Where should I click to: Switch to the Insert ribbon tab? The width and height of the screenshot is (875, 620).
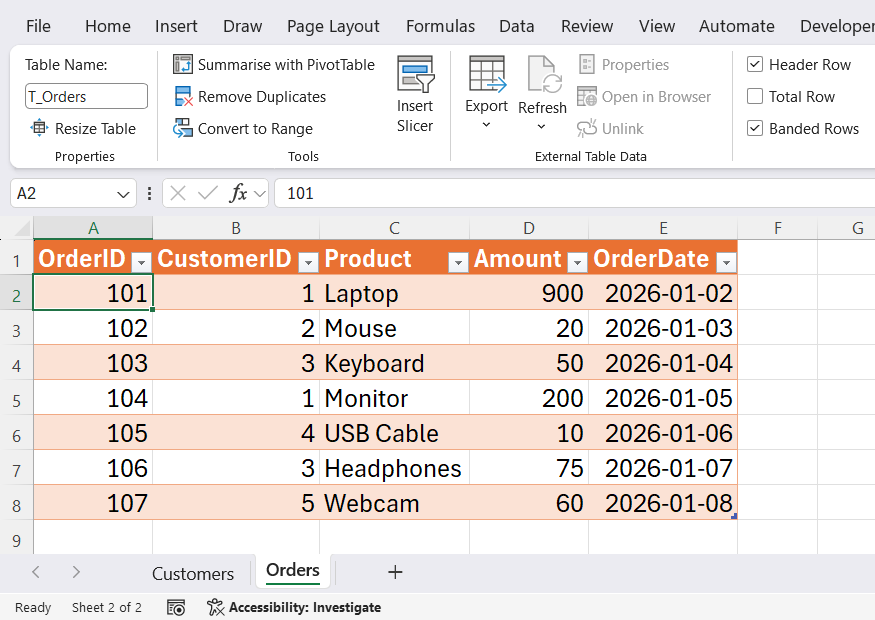point(176,26)
